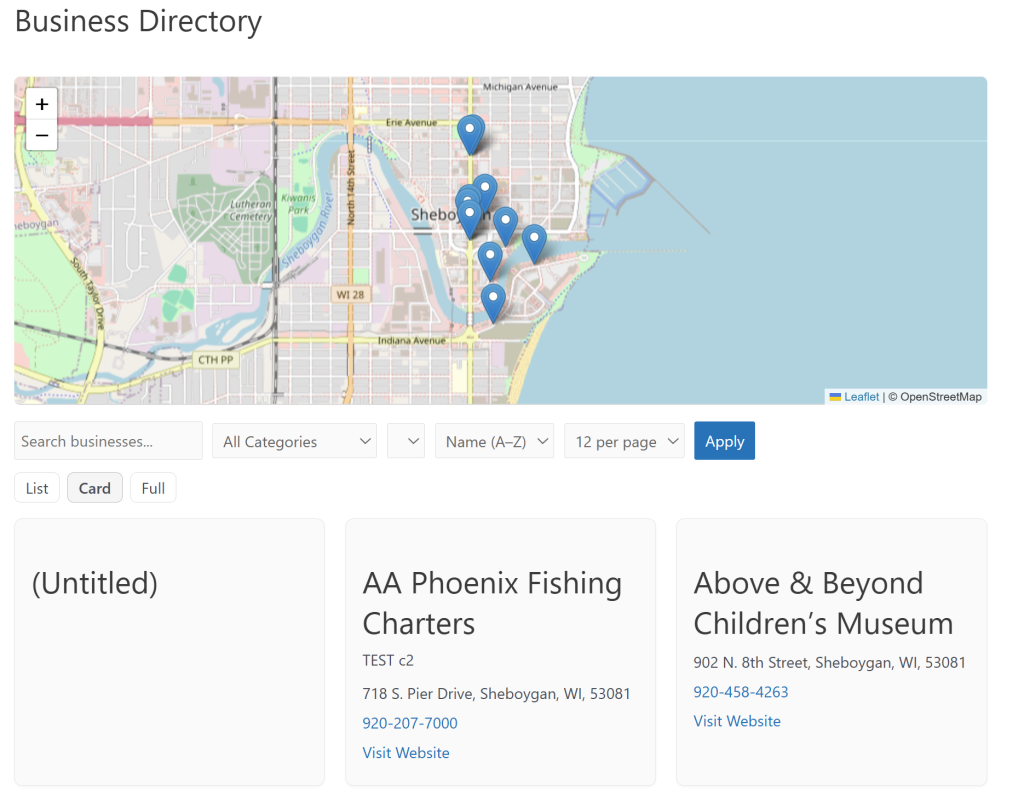This screenshot has width=1024, height=803.
Task: Click the northernmost map pin near Erie Avenue
Action: pyautogui.click(x=471, y=130)
